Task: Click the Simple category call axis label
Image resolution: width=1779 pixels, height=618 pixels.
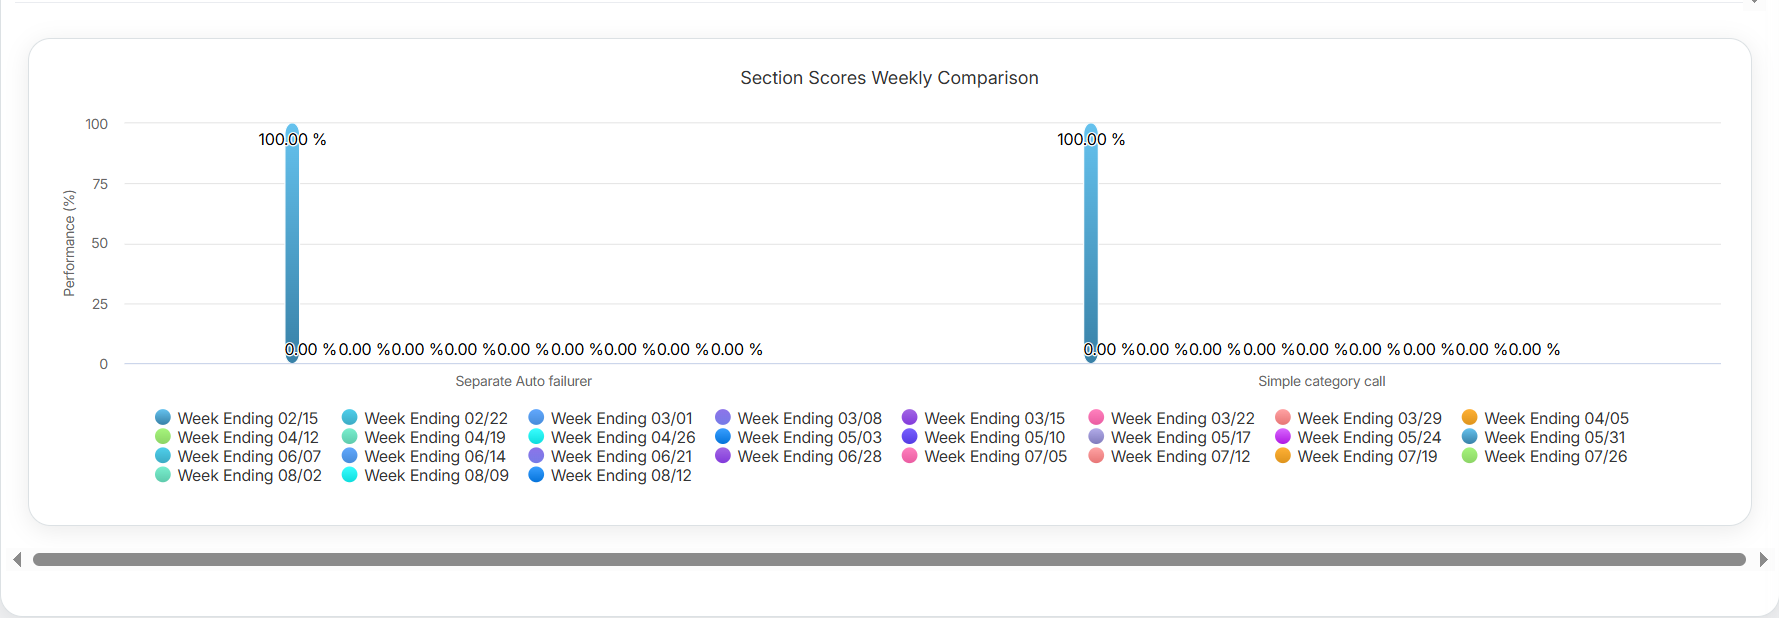Action: click(x=1321, y=381)
